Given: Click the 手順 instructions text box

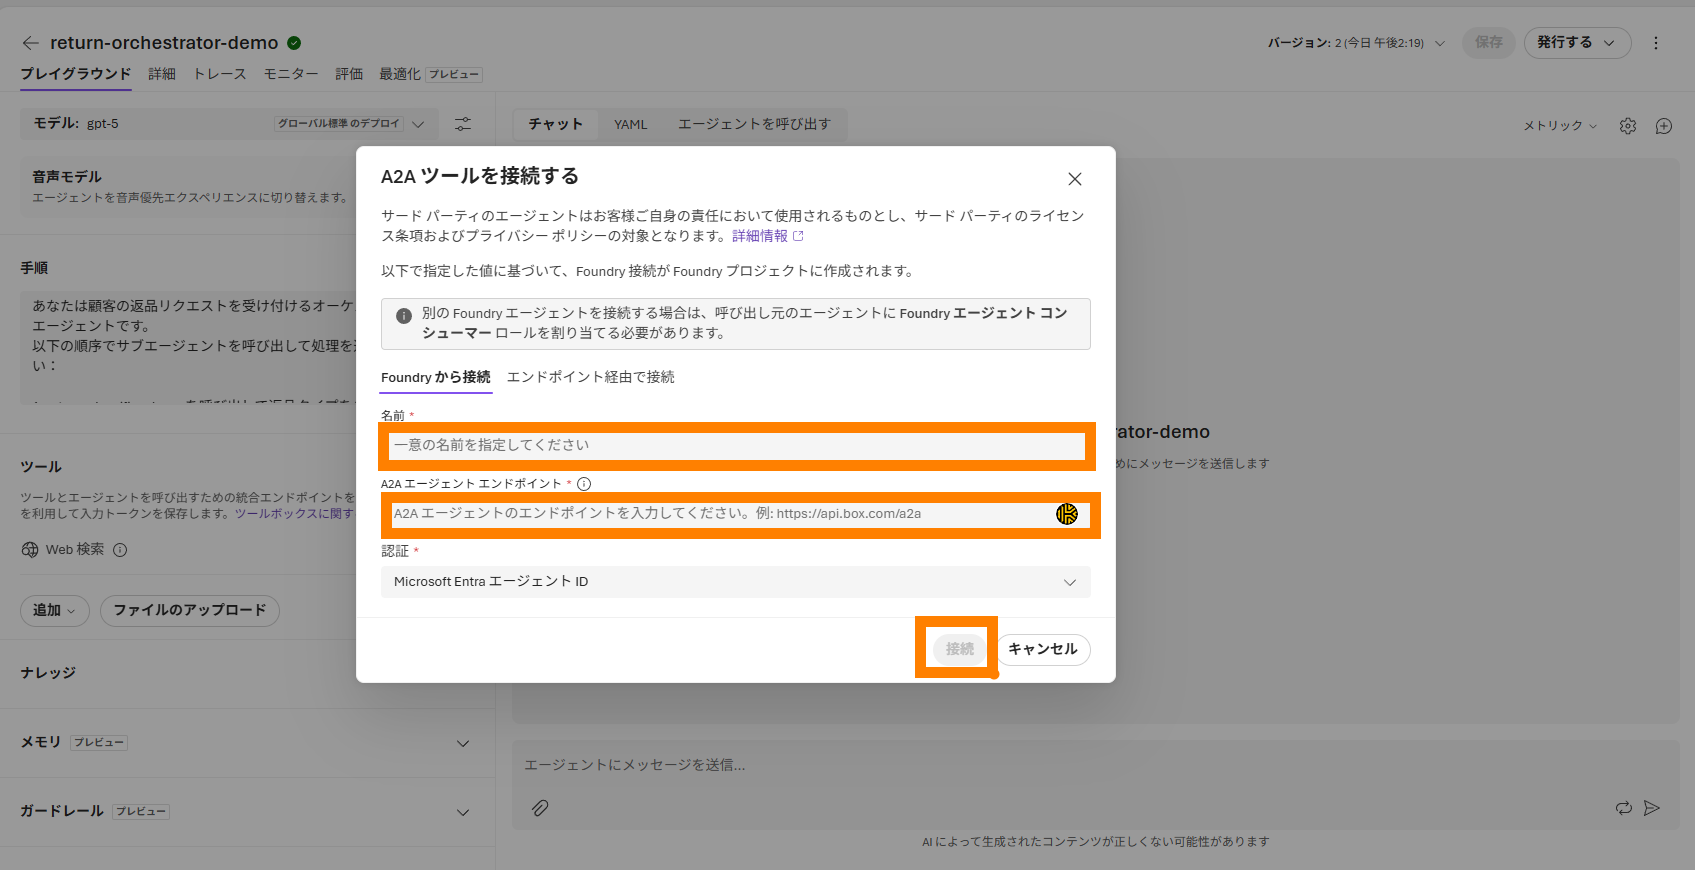Looking at the screenshot, I should [190, 348].
